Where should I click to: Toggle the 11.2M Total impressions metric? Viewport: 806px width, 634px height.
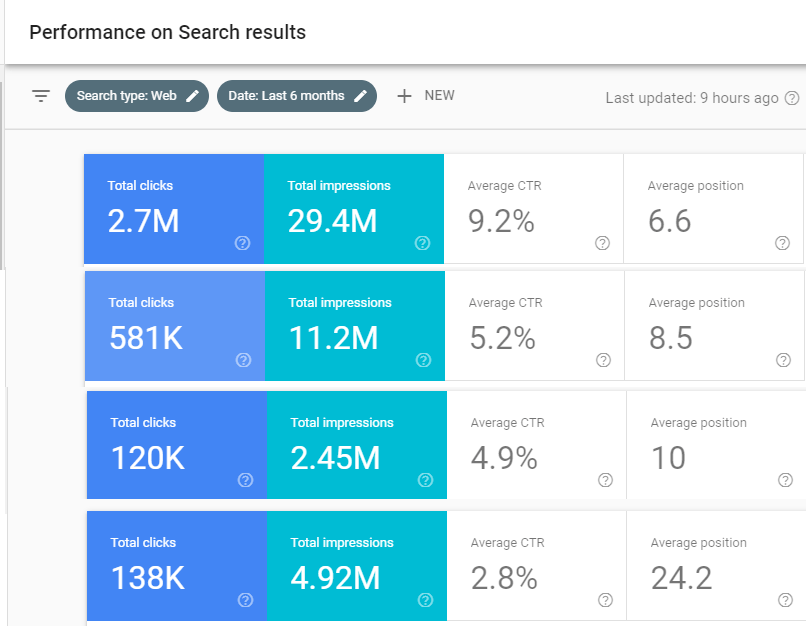point(354,325)
